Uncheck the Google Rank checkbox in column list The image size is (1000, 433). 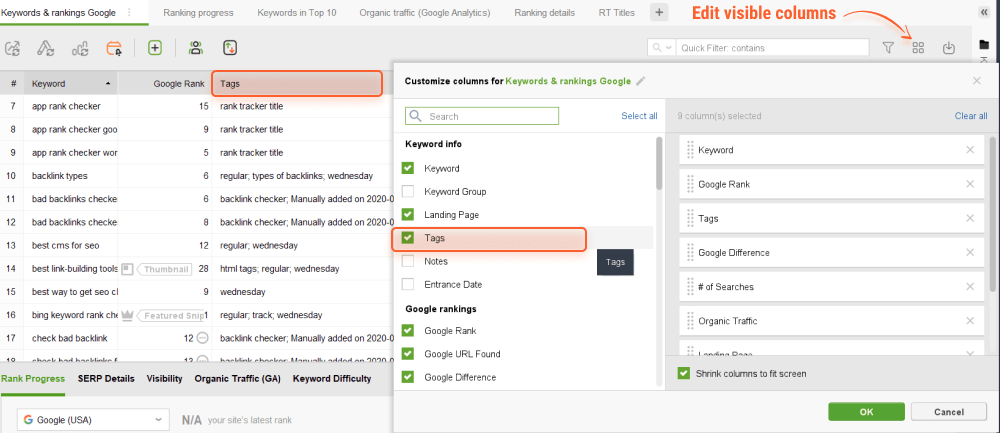tap(408, 330)
